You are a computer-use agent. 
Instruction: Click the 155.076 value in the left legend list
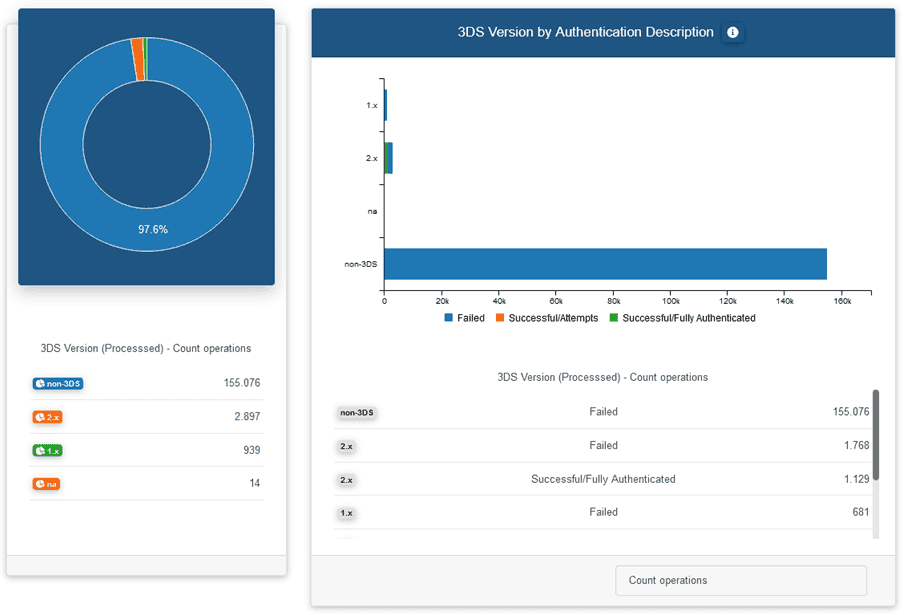pos(242,383)
